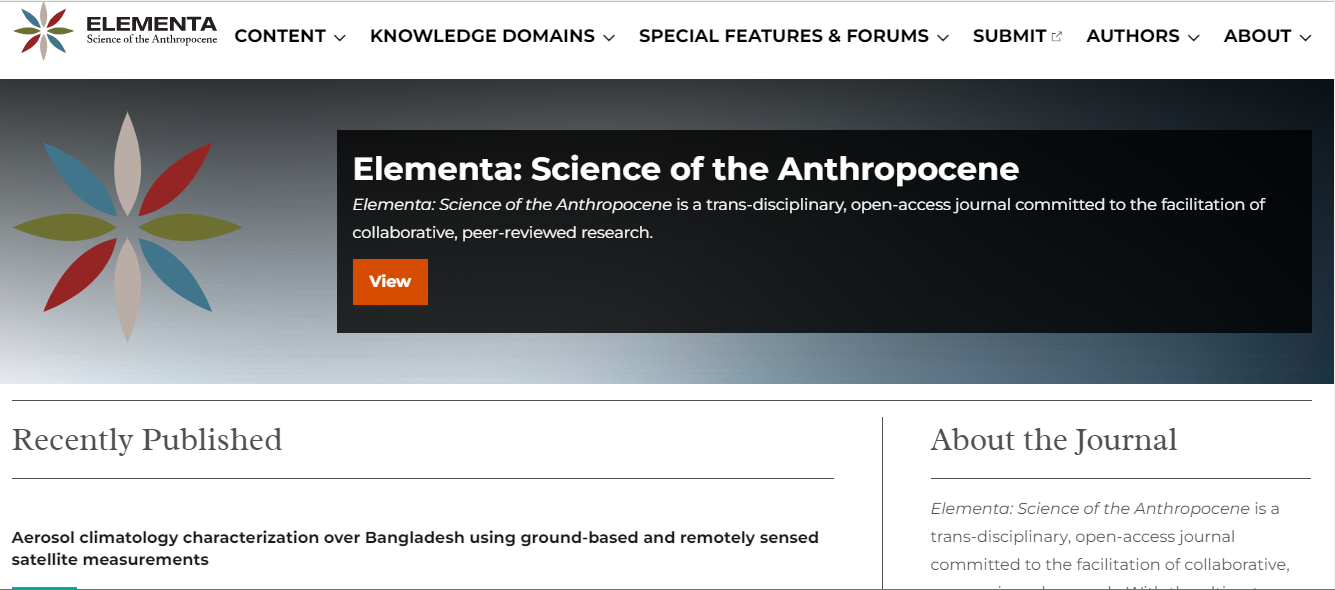Open the SPECIAL FEATURES & FORUMS menu label
1335x590 pixels.
[783, 36]
